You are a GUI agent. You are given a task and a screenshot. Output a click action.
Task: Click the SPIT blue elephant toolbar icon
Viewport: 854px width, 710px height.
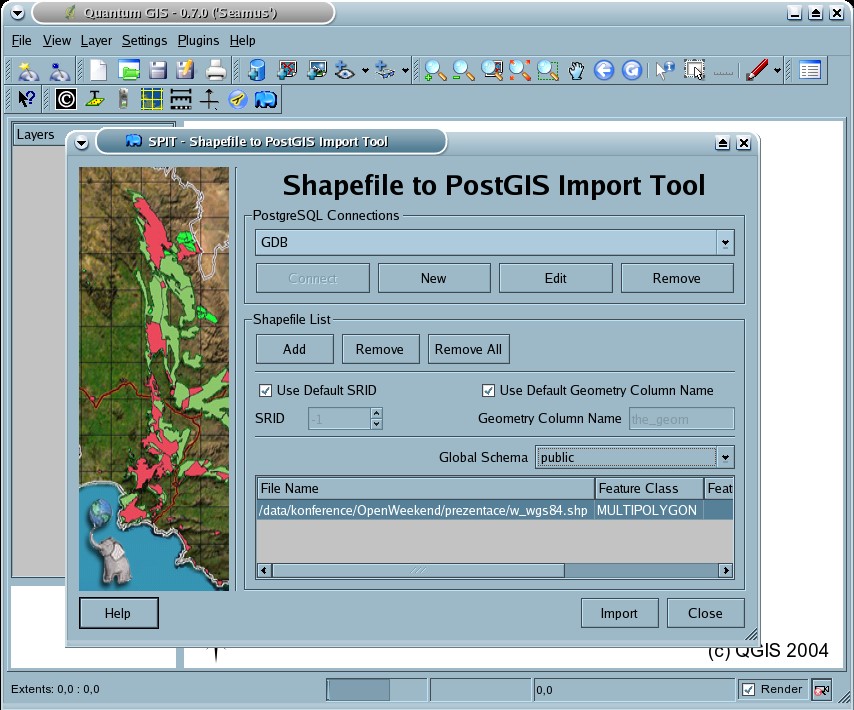266,99
